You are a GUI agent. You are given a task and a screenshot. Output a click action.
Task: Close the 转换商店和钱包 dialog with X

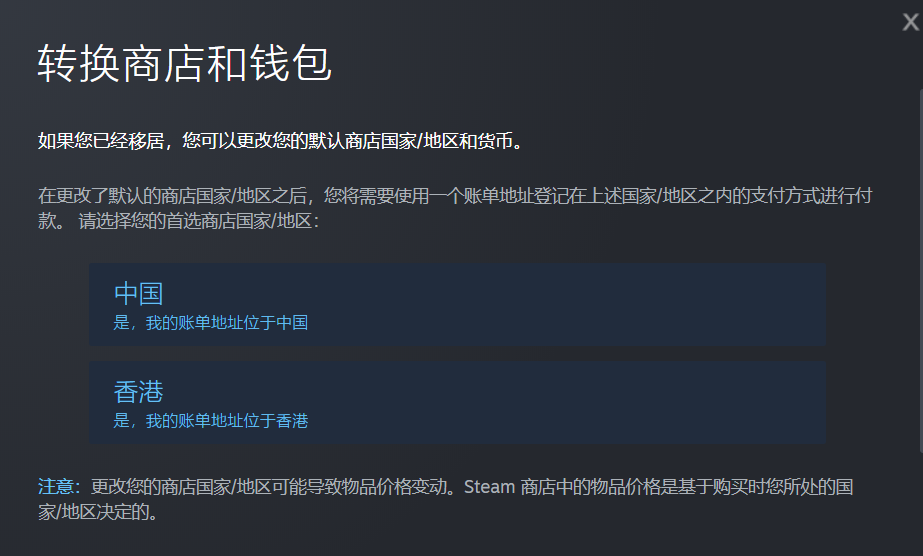pos(910,22)
